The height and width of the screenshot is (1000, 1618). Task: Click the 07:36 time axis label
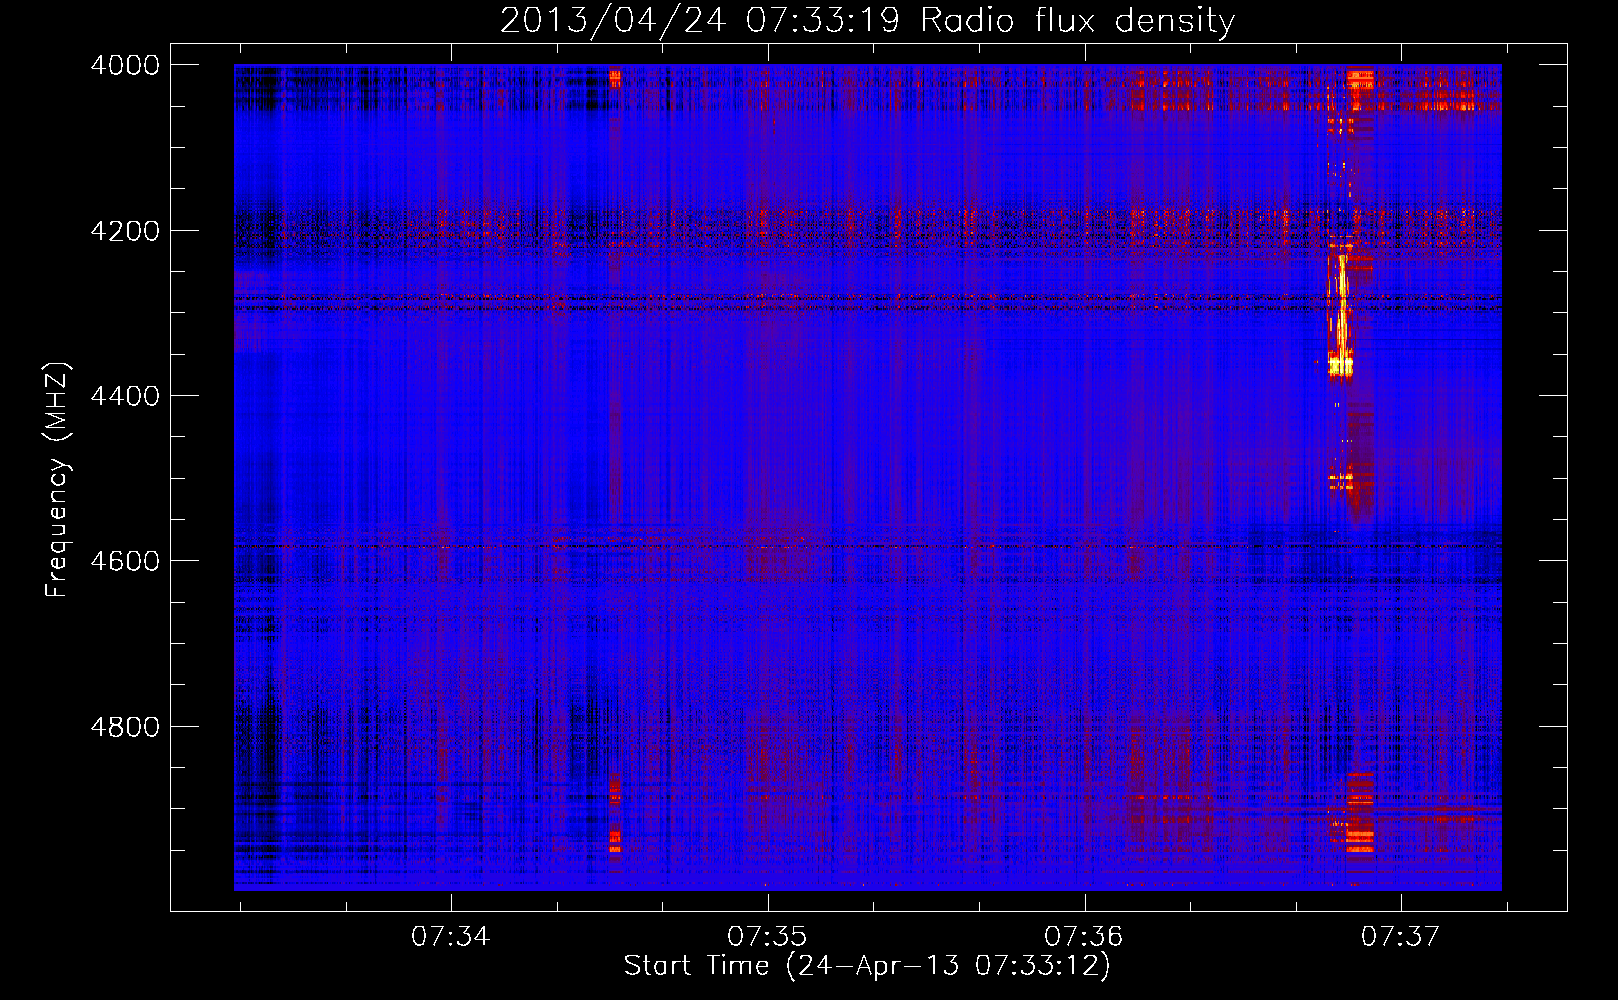click(x=1084, y=937)
